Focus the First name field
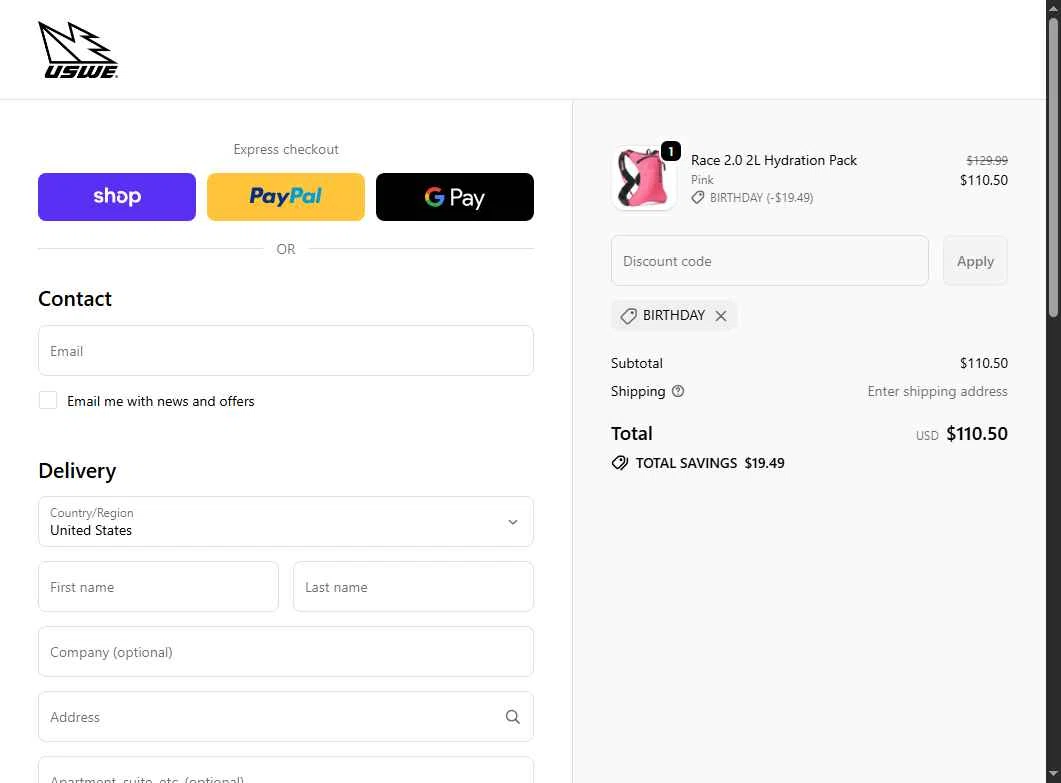This screenshot has height=783, width=1061. click(158, 587)
